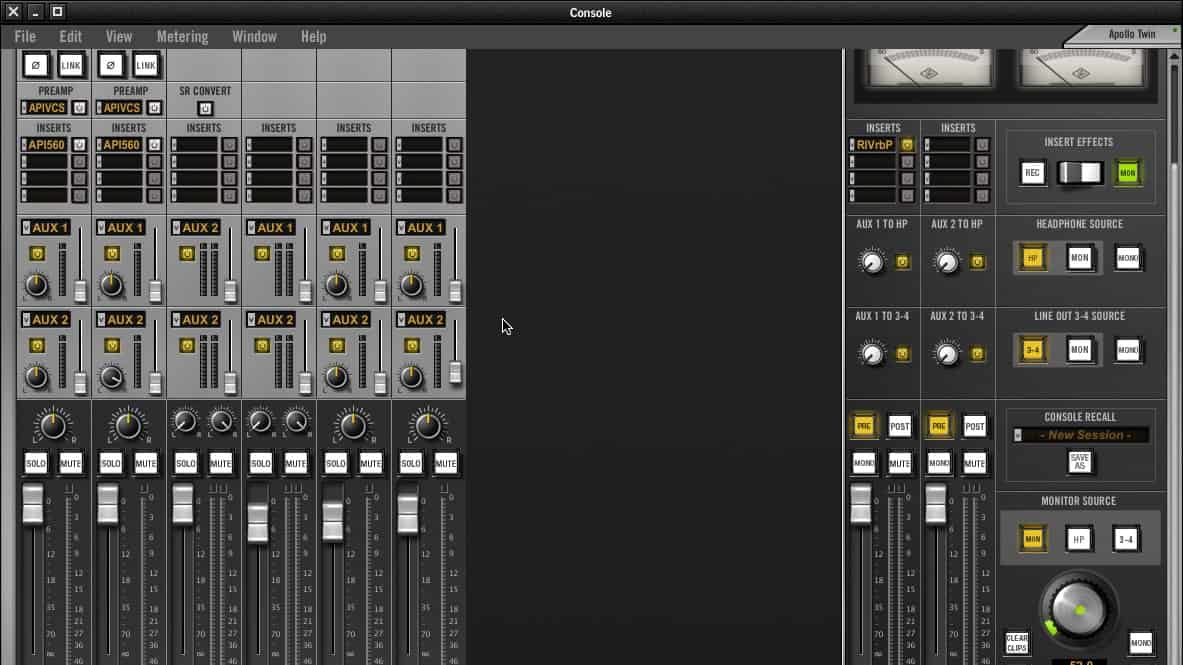1183x665 pixels.
Task: Click the SAVE AS button
Action: coord(1080,462)
